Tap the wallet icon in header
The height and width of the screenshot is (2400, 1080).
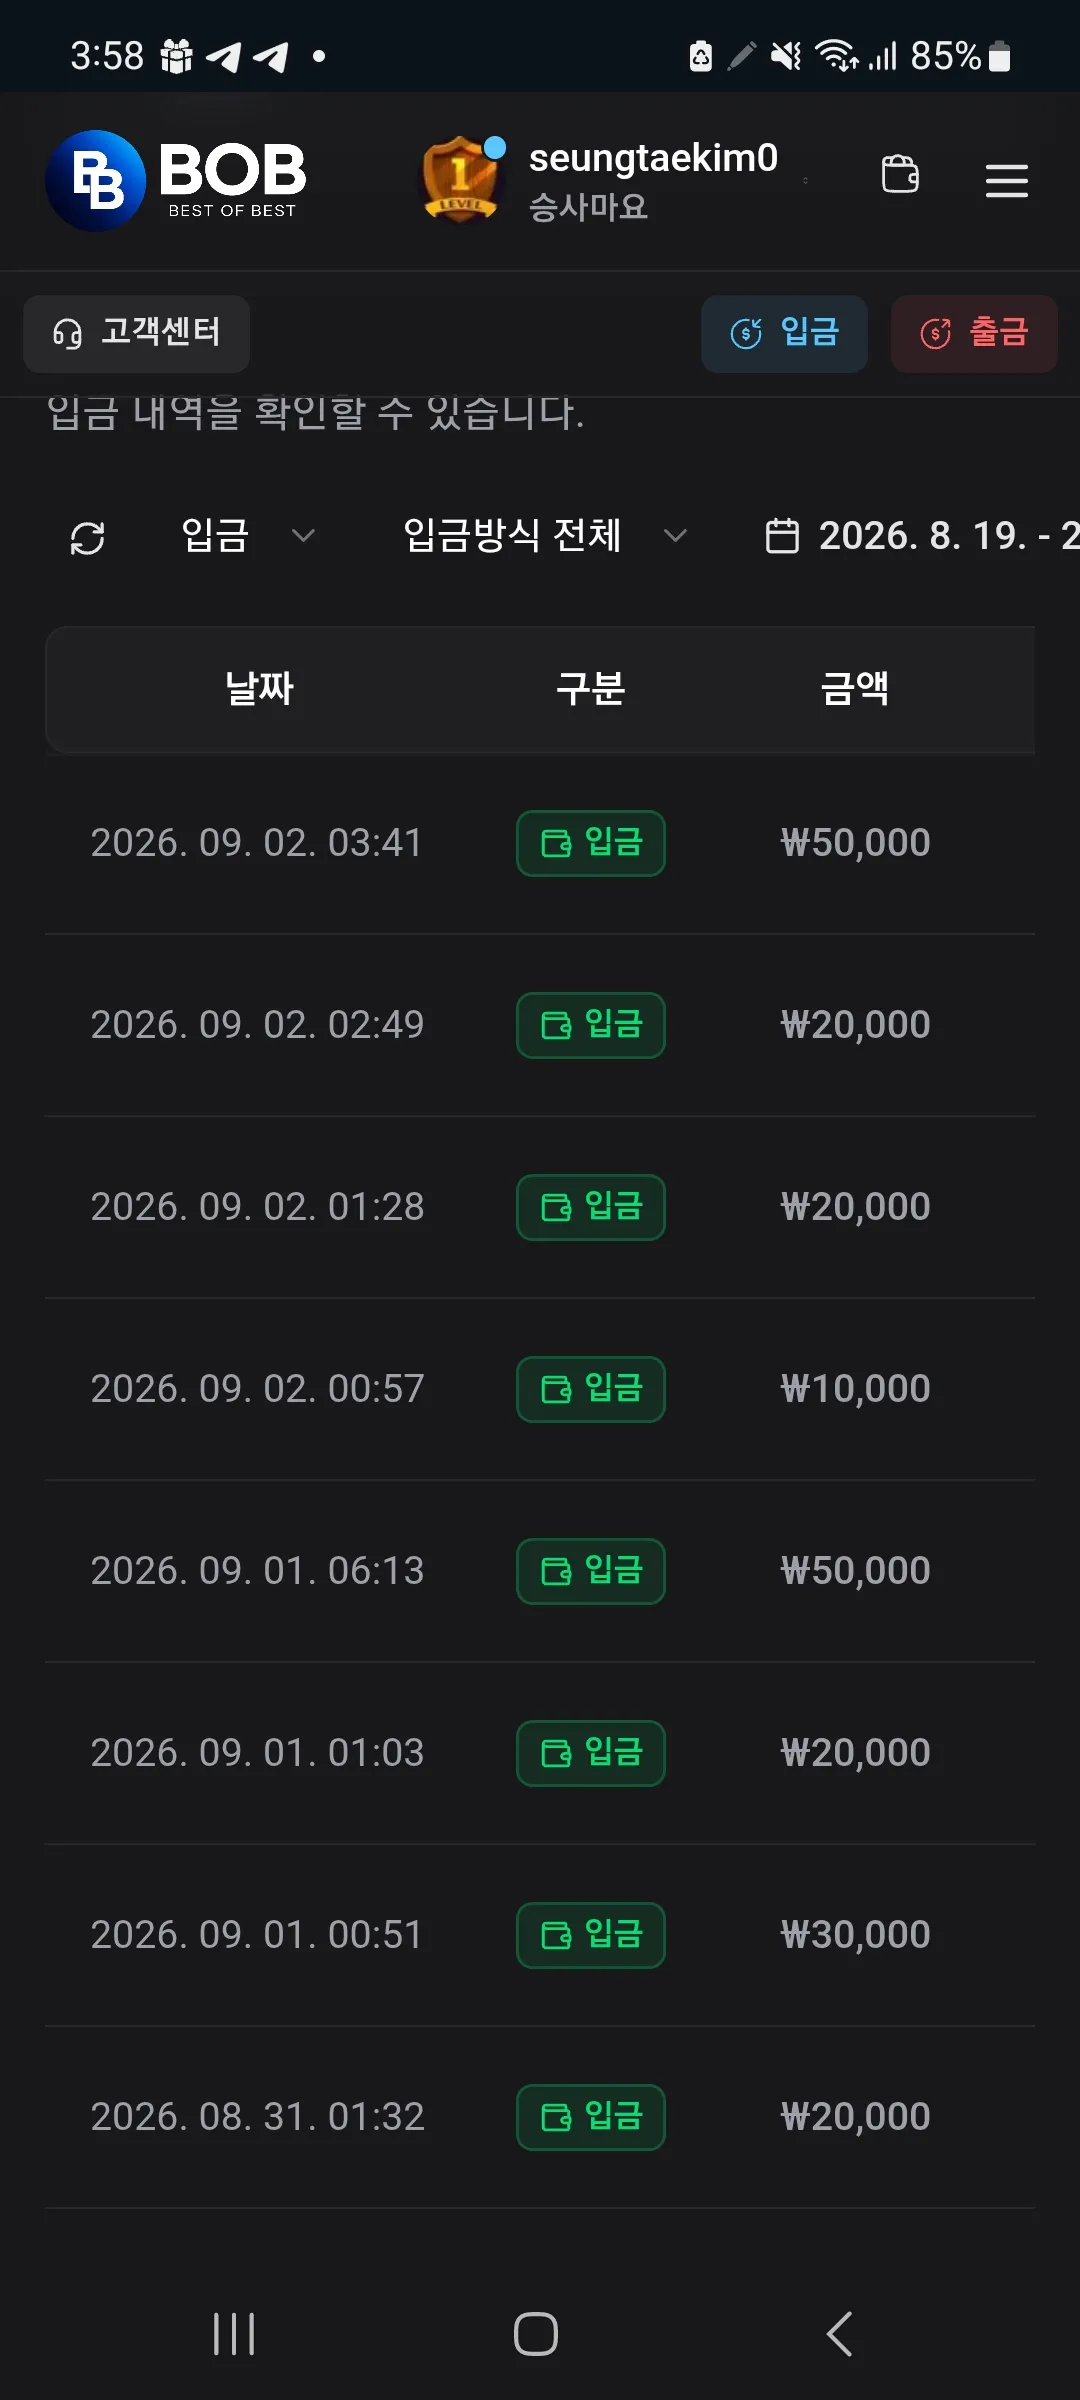pyautogui.click(x=900, y=174)
